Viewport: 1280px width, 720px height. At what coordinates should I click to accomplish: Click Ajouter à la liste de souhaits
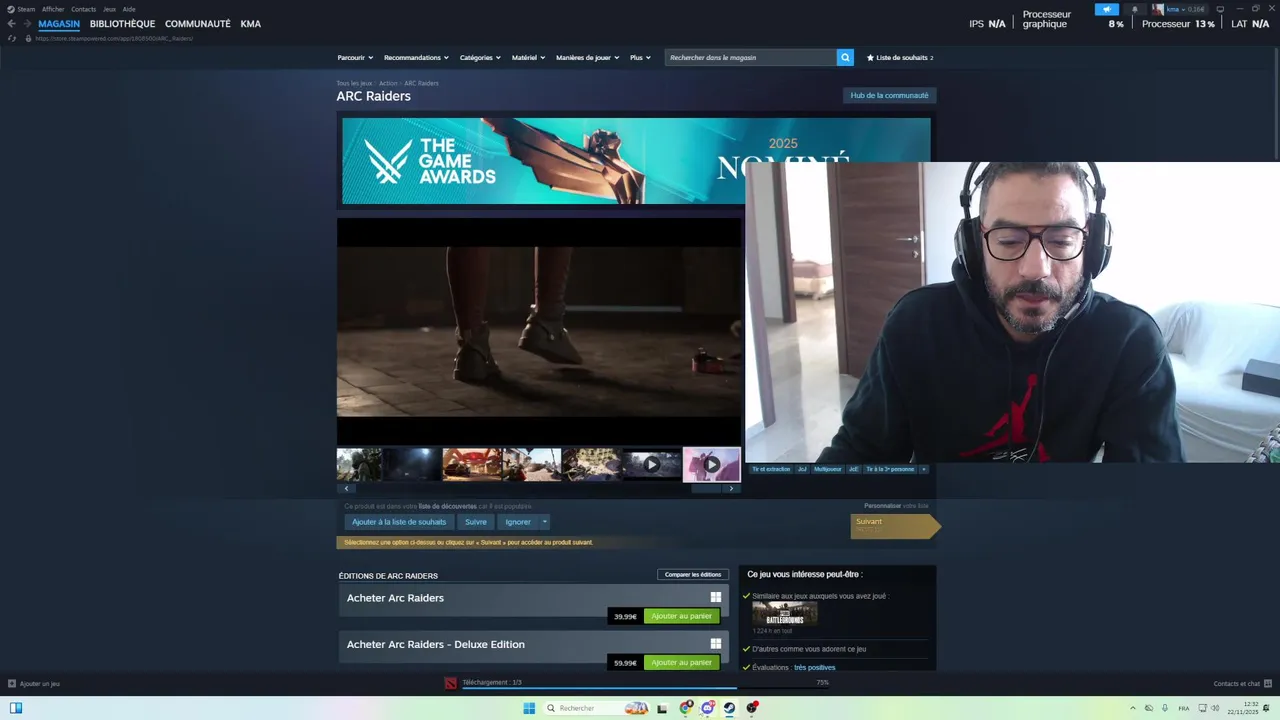(x=399, y=522)
